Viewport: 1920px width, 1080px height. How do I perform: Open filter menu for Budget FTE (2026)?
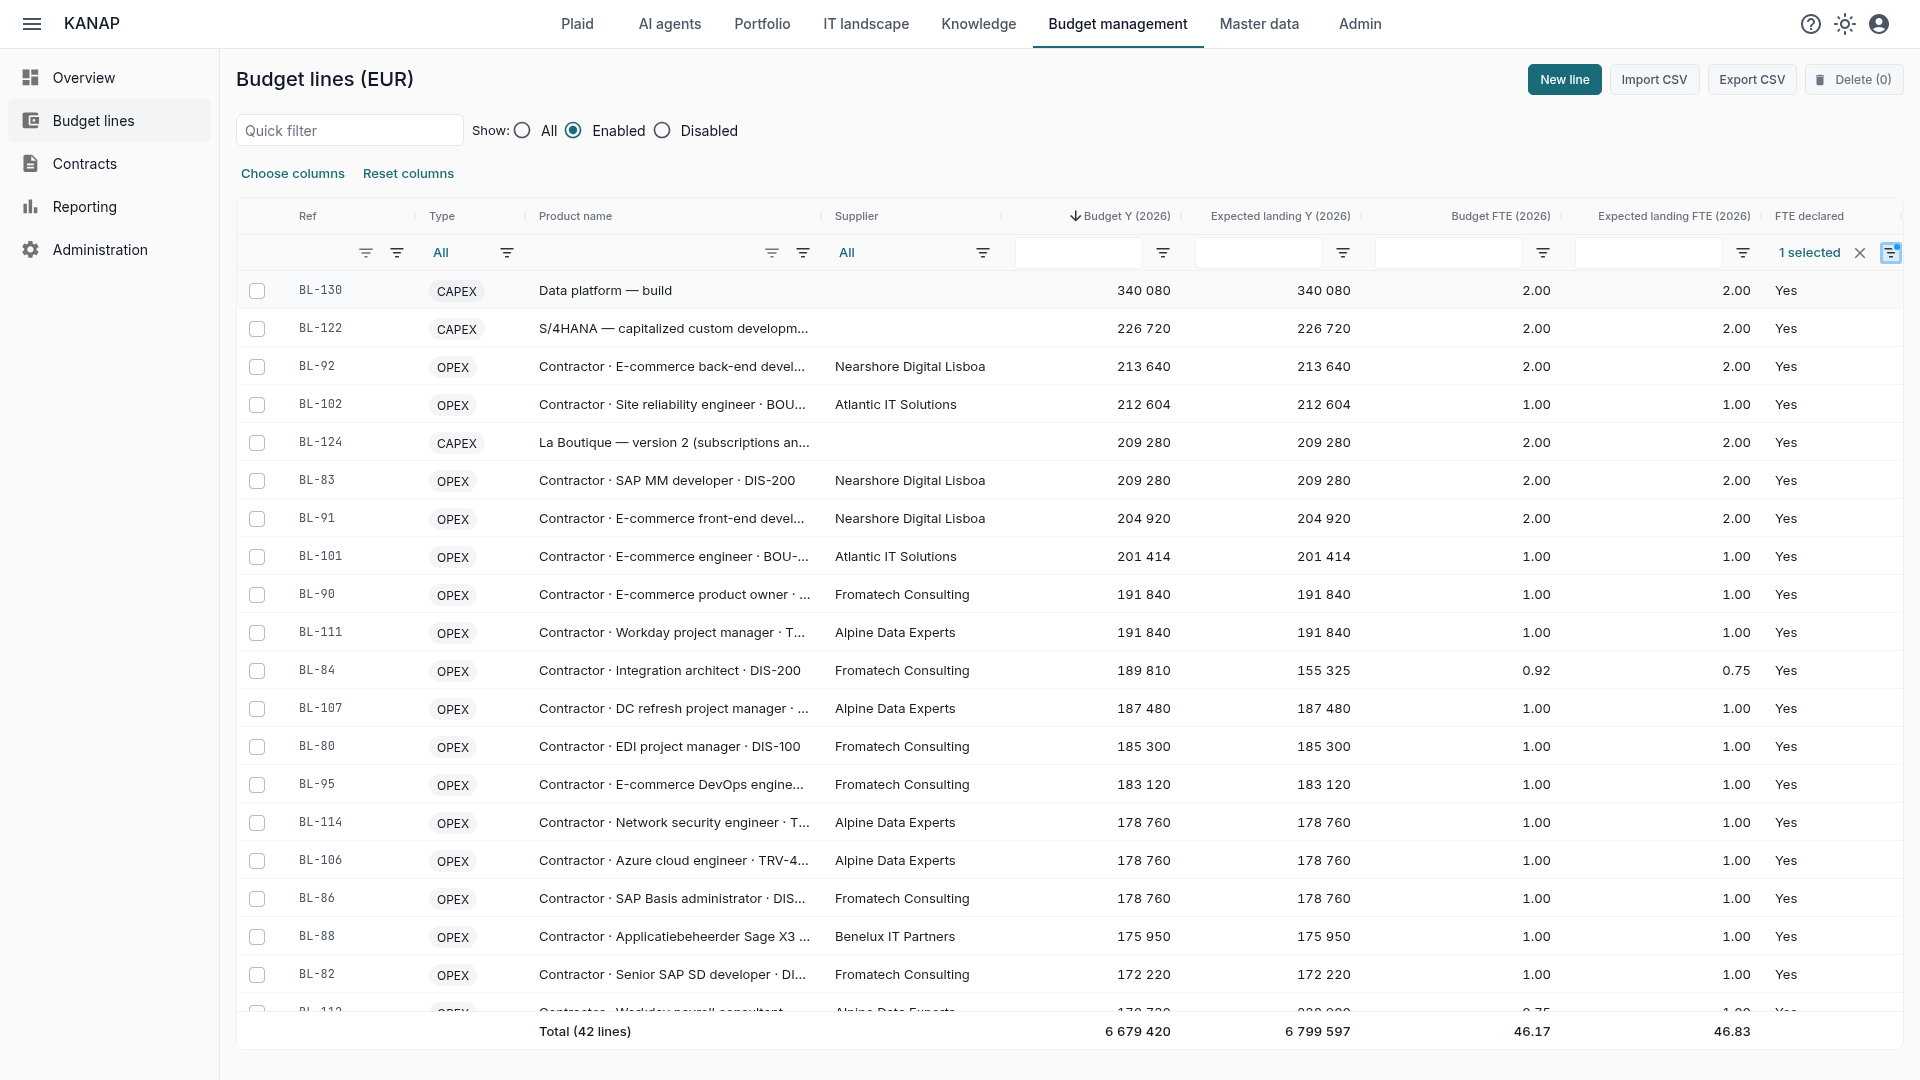1543,253
